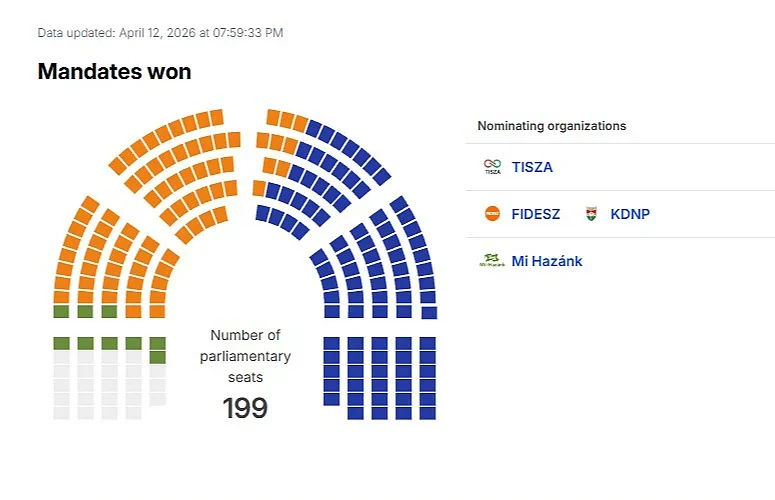Follow the KDNP party link
Image resolution: width=775 pixels, height=500 pixels.
click(x=630, y=214)
